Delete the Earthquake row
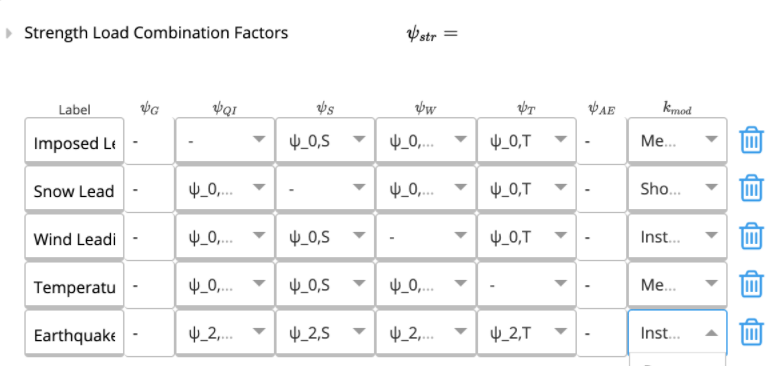Screen dimensions: 780x366 point(751,332)
